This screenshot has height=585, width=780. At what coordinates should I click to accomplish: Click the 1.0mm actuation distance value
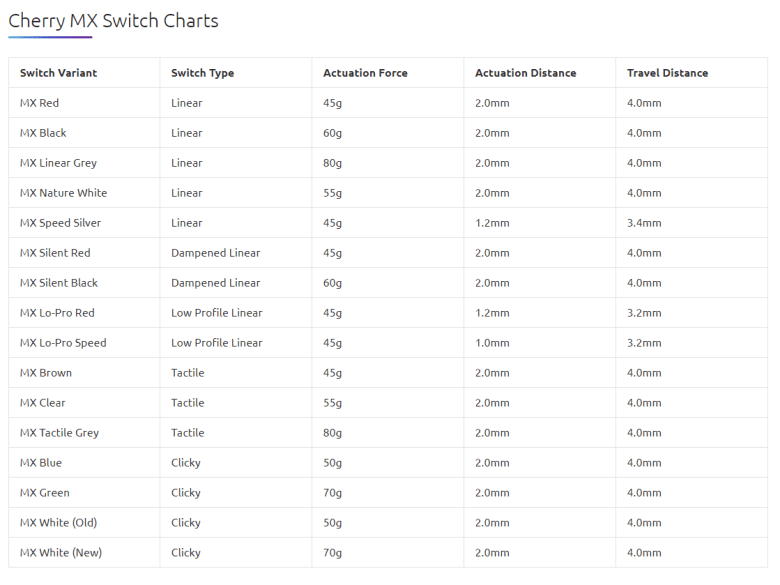click(492, 343)
